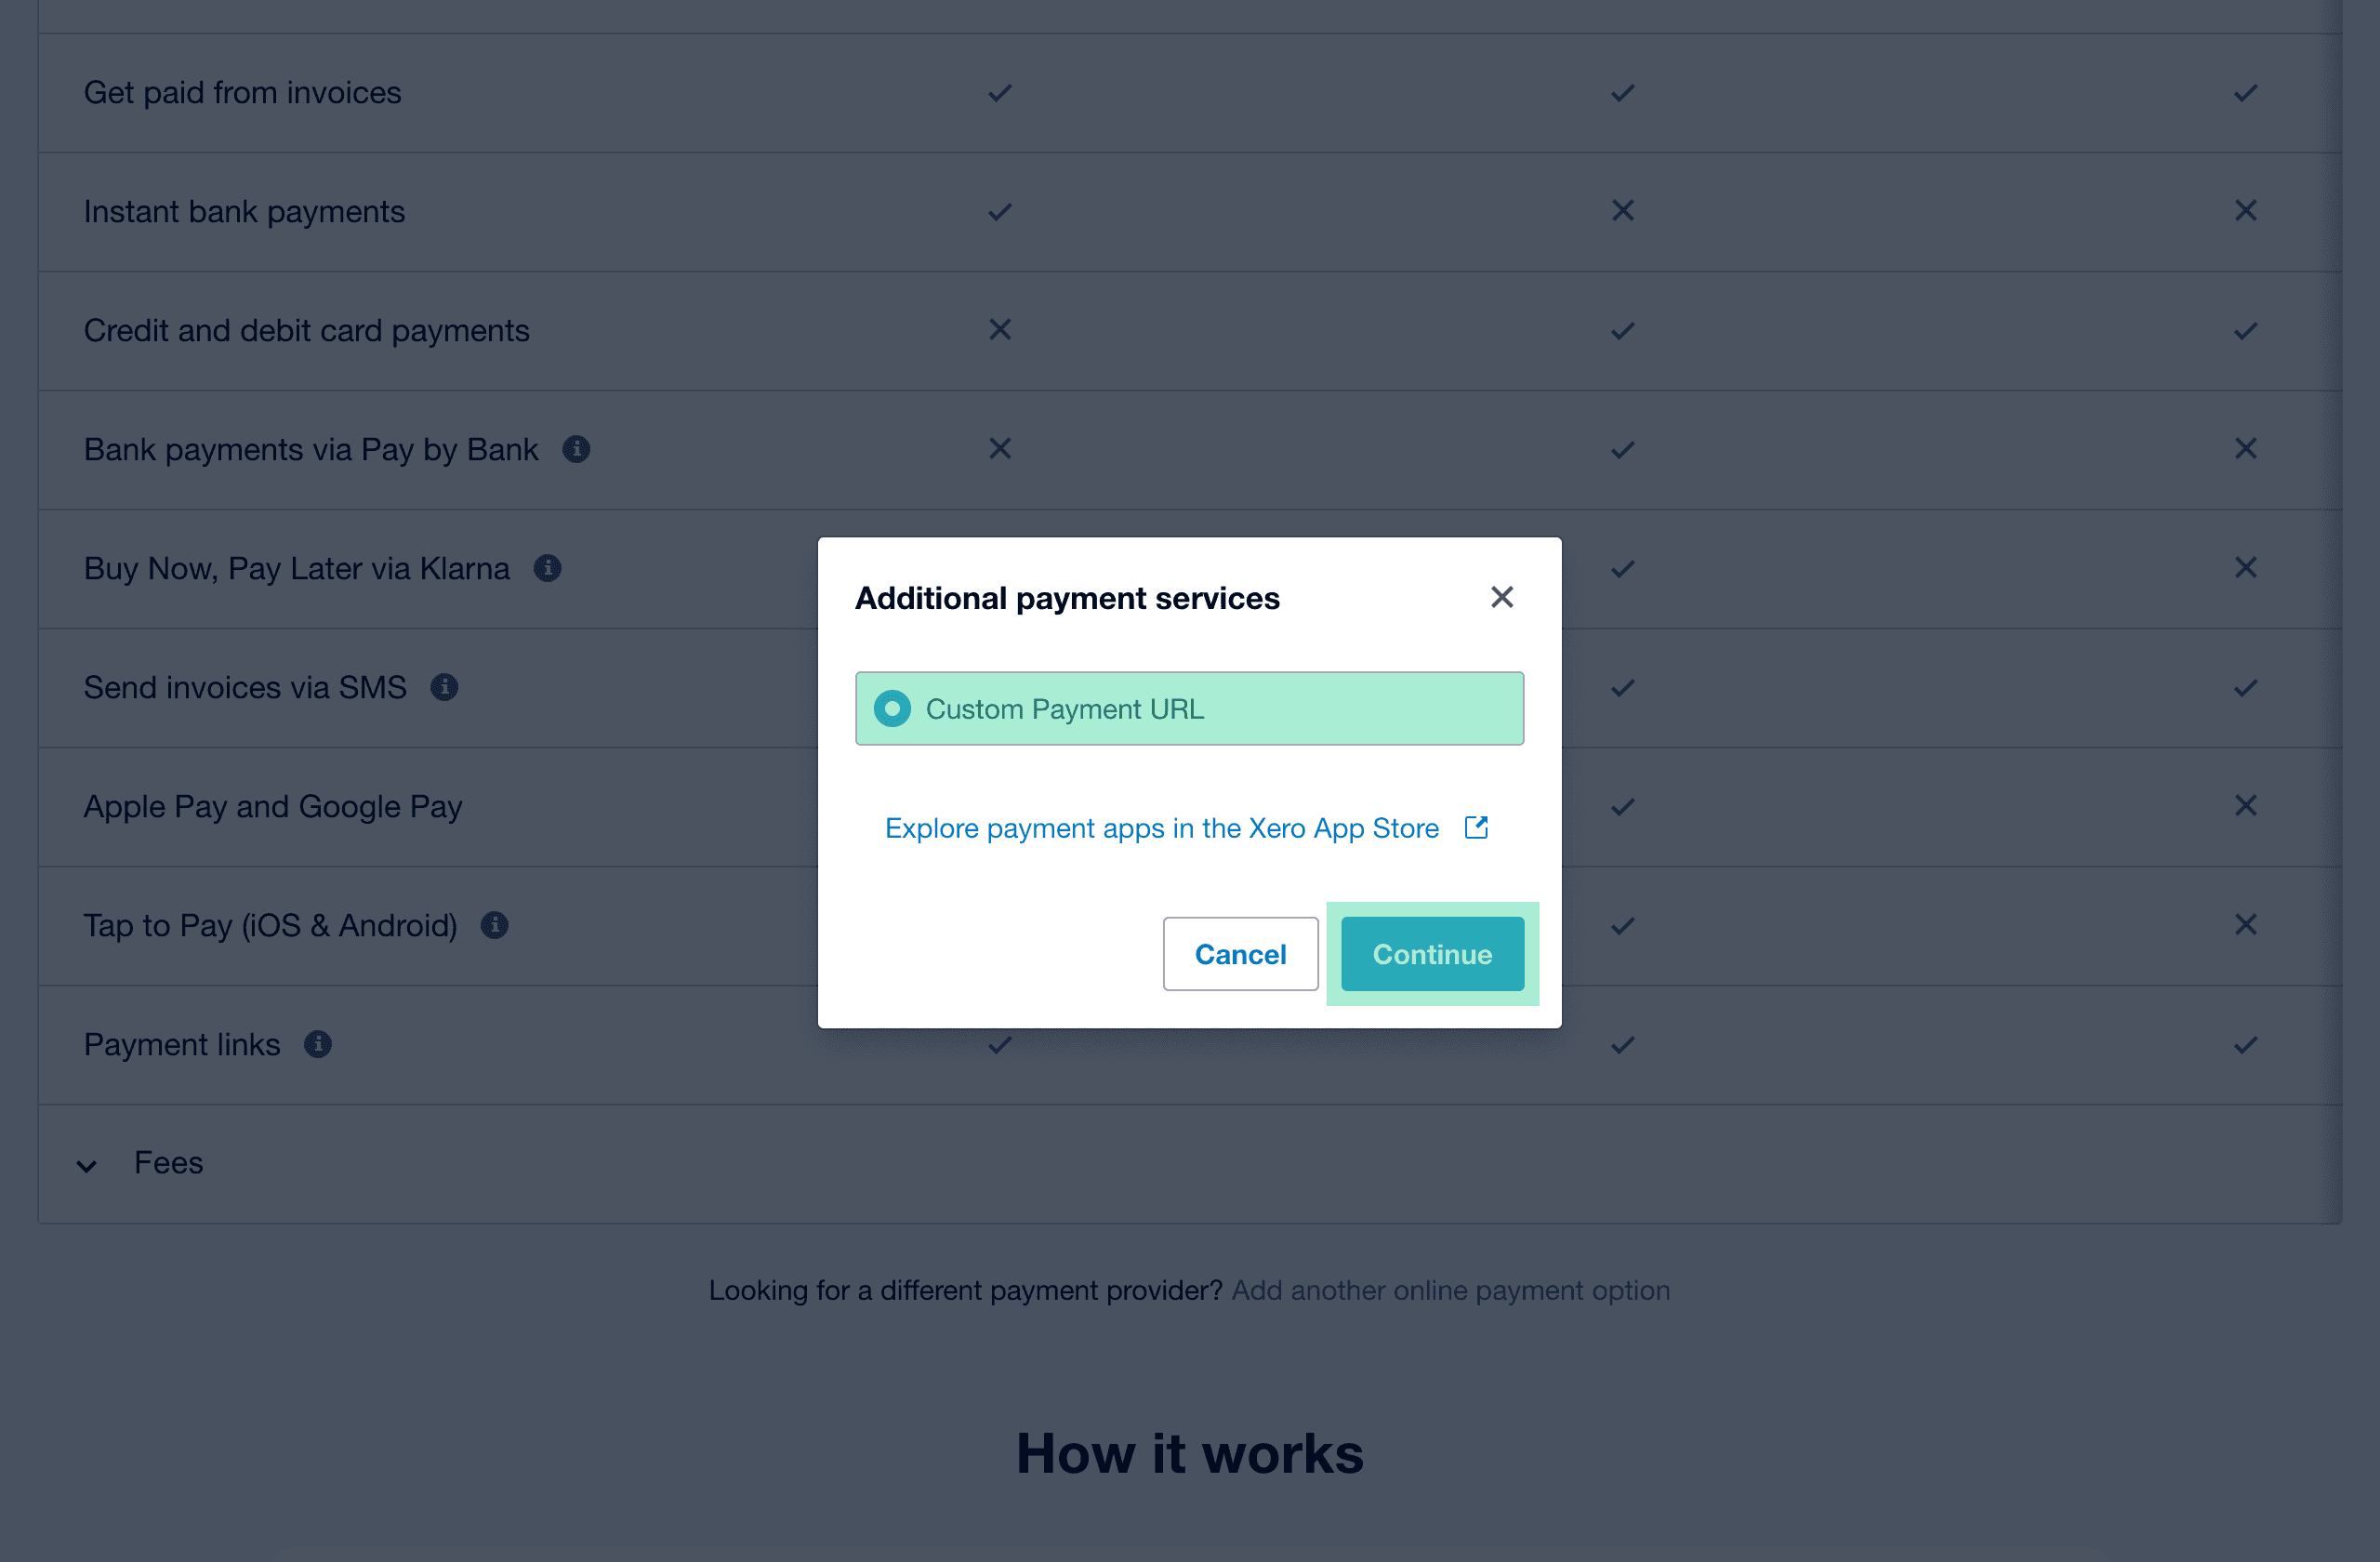
Task: Click the Payment links info icon
Action: [318, 1044]
